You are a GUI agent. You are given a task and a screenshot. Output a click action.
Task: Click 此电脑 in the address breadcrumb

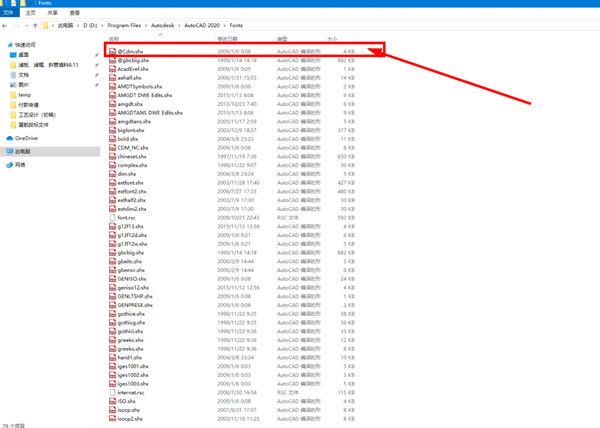click(x=65, y=25)
